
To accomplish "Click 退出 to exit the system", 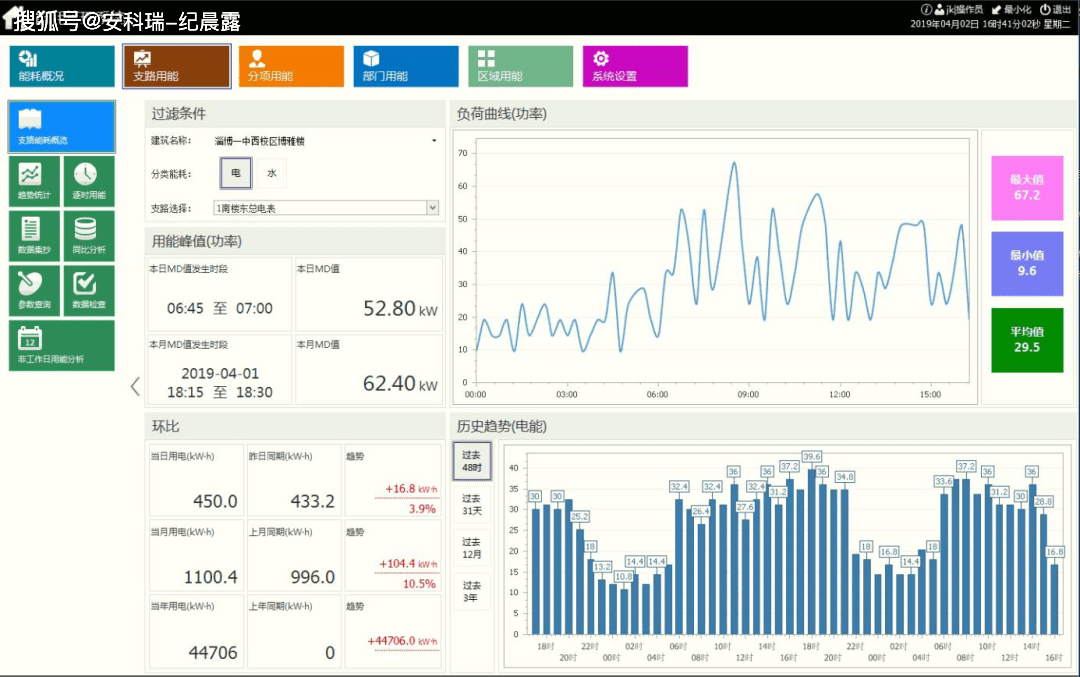I will click(1056, 9).
